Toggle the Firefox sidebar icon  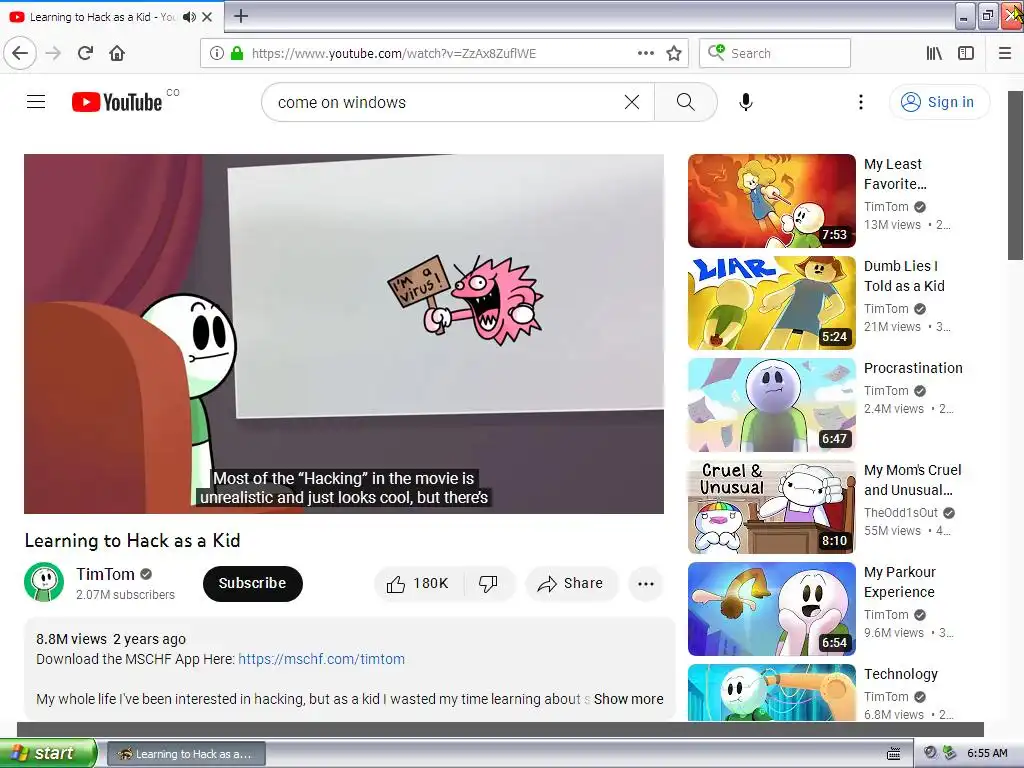pyautogui.click(x=966, y=53)
